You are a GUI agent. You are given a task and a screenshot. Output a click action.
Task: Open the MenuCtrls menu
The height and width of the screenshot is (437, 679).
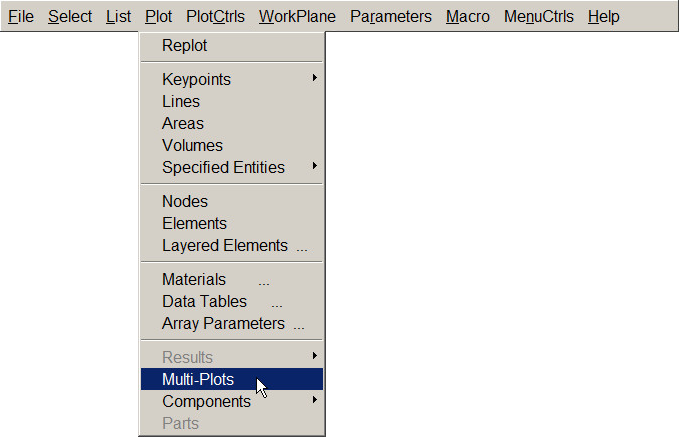539,17
